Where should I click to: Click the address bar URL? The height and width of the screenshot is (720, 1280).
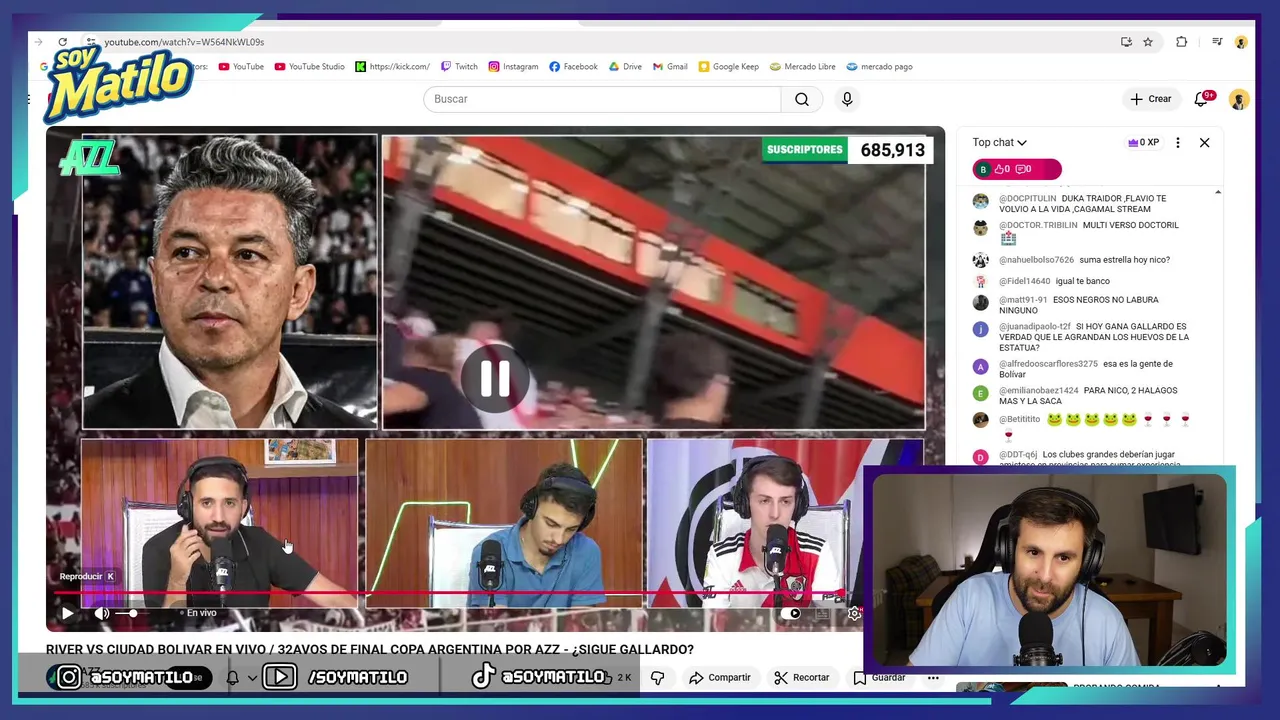184,42
